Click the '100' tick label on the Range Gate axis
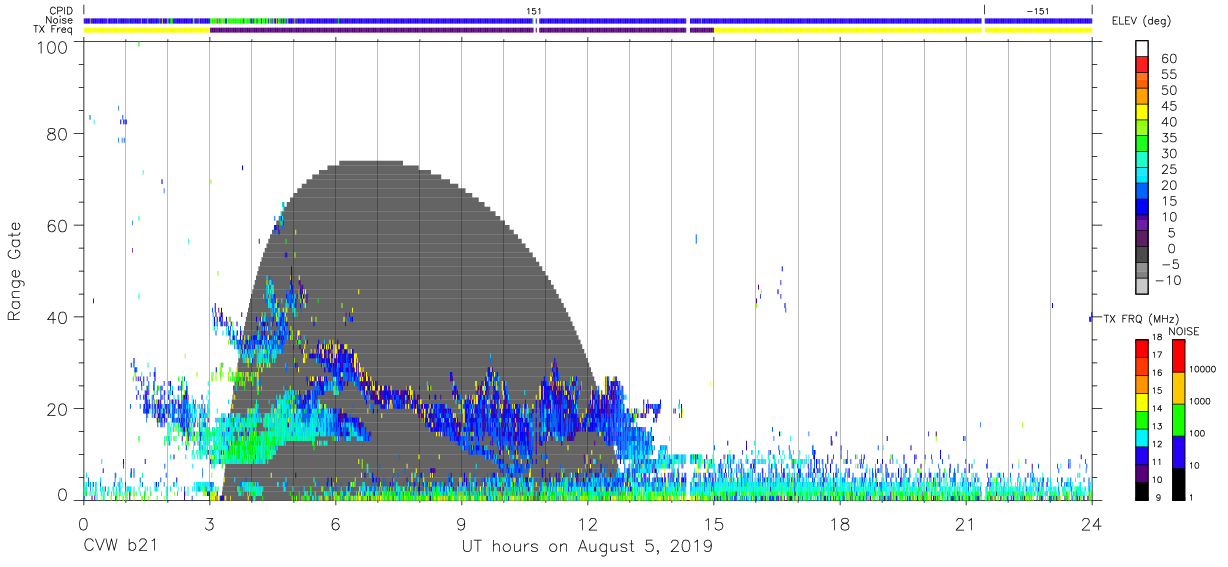The width and height of the screenshot is (1228, 567). click(52, 46)
